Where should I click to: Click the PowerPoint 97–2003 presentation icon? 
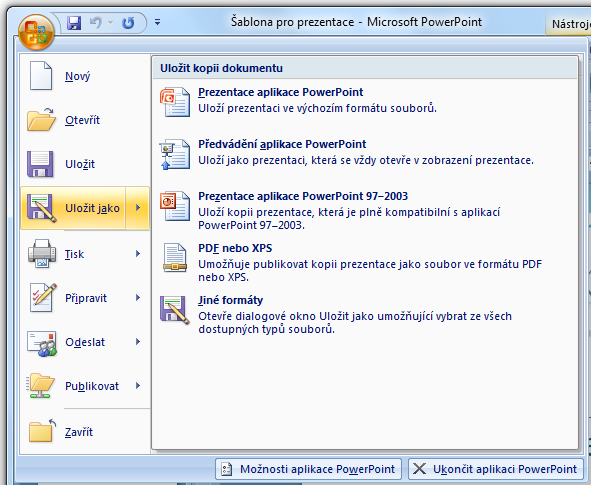[x=175, y=205]
